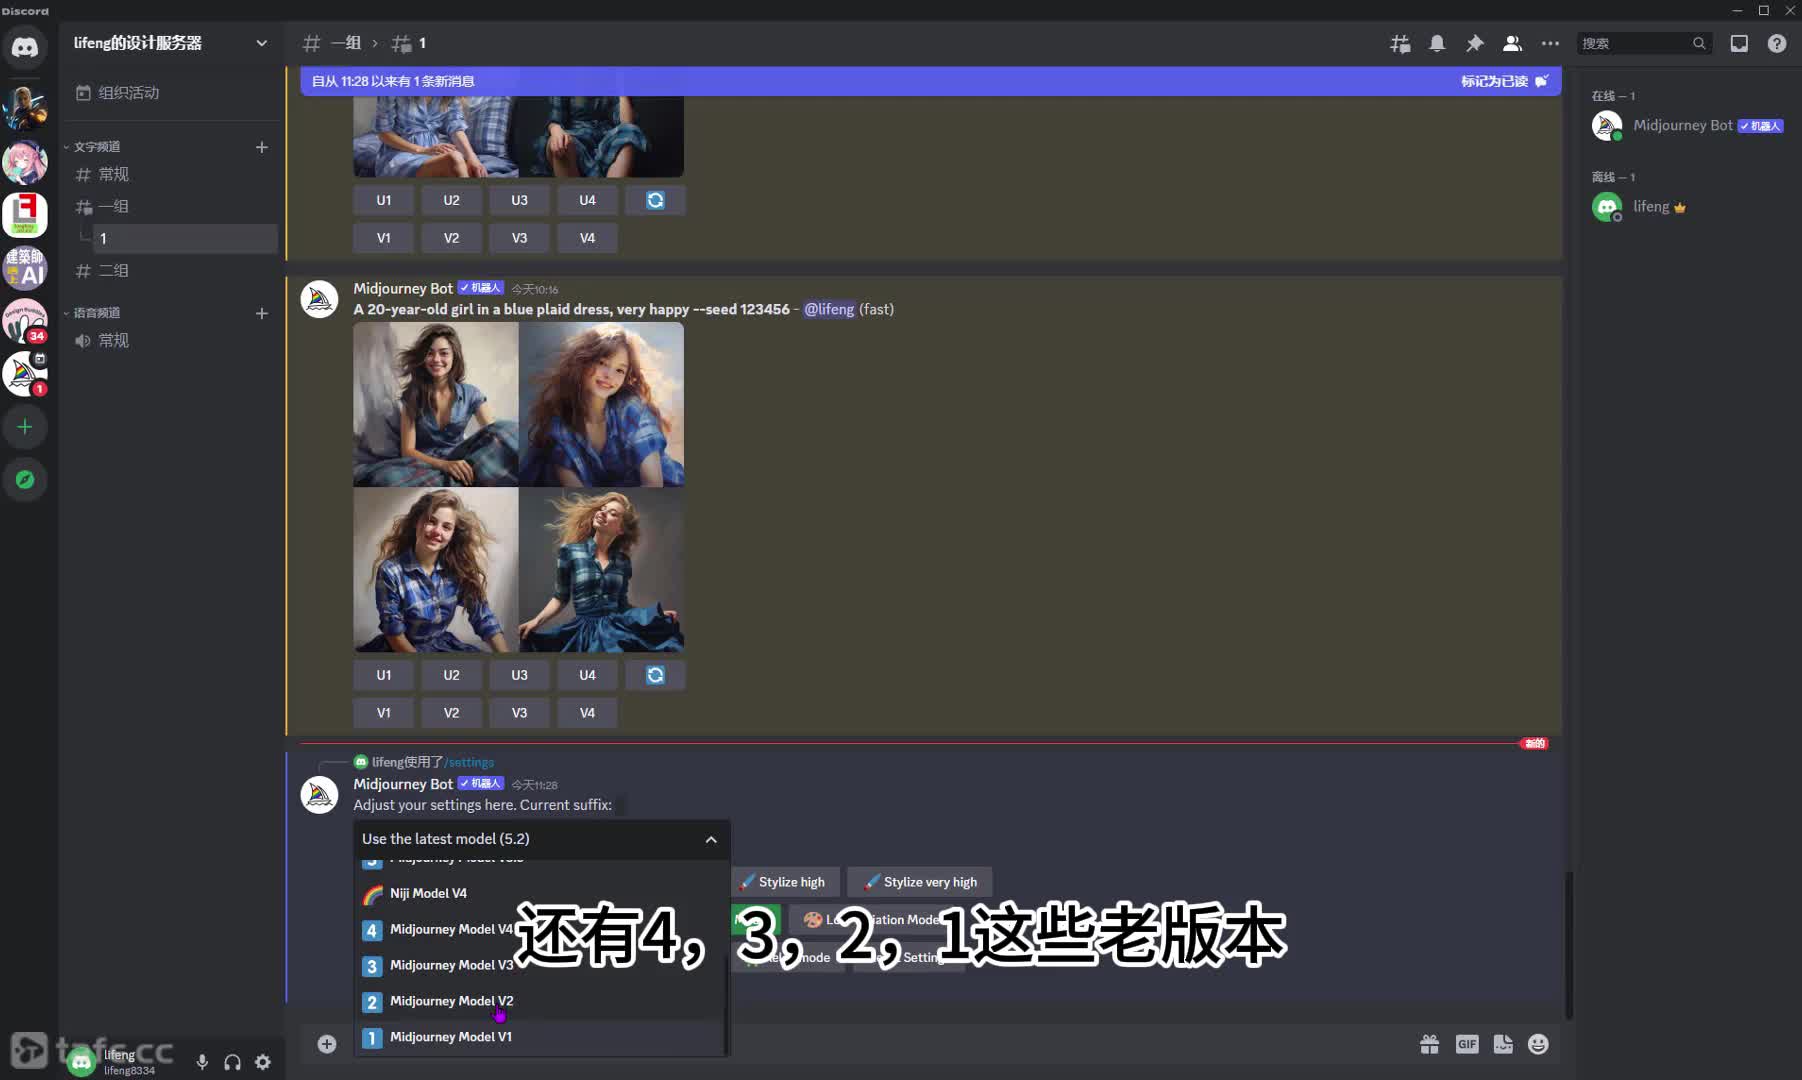Open user settings gear icon
Screen dimensions: 1802x1080
pos(263,1062)
